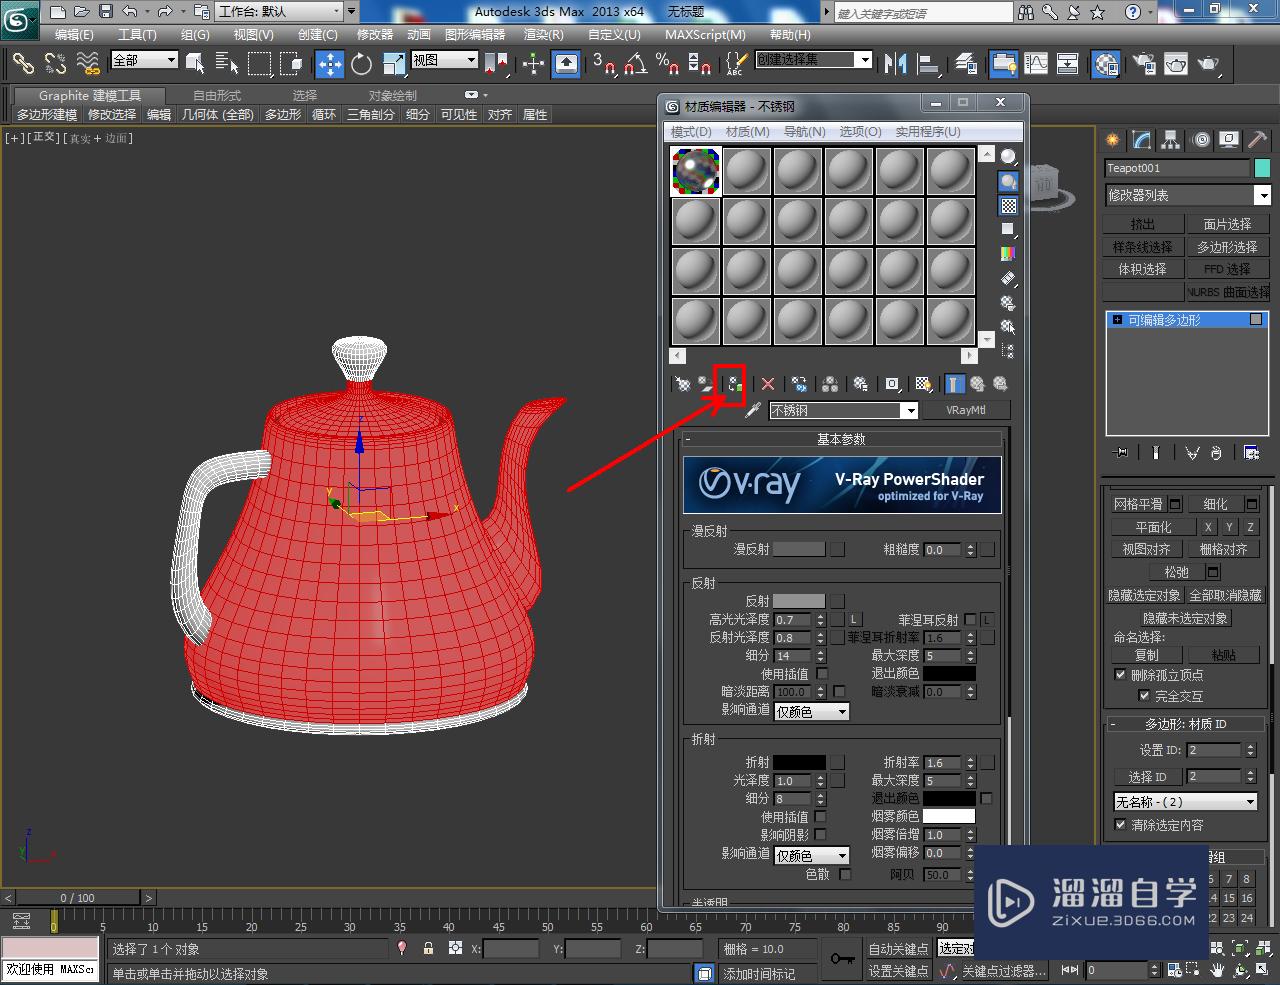Click 选择 ID button
The height and width of the screenshot is (985, 1280).
pos(1147,777)
